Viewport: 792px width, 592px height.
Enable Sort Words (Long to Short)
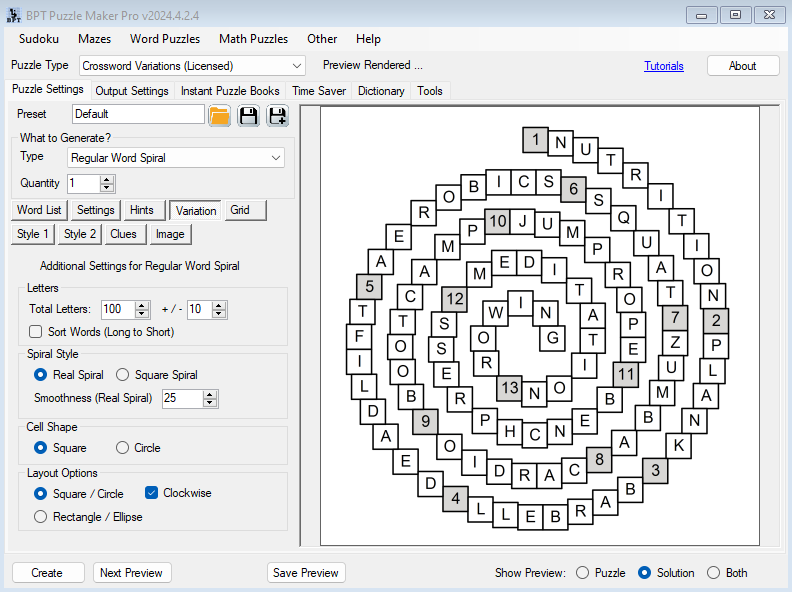[x=36, y=332]
